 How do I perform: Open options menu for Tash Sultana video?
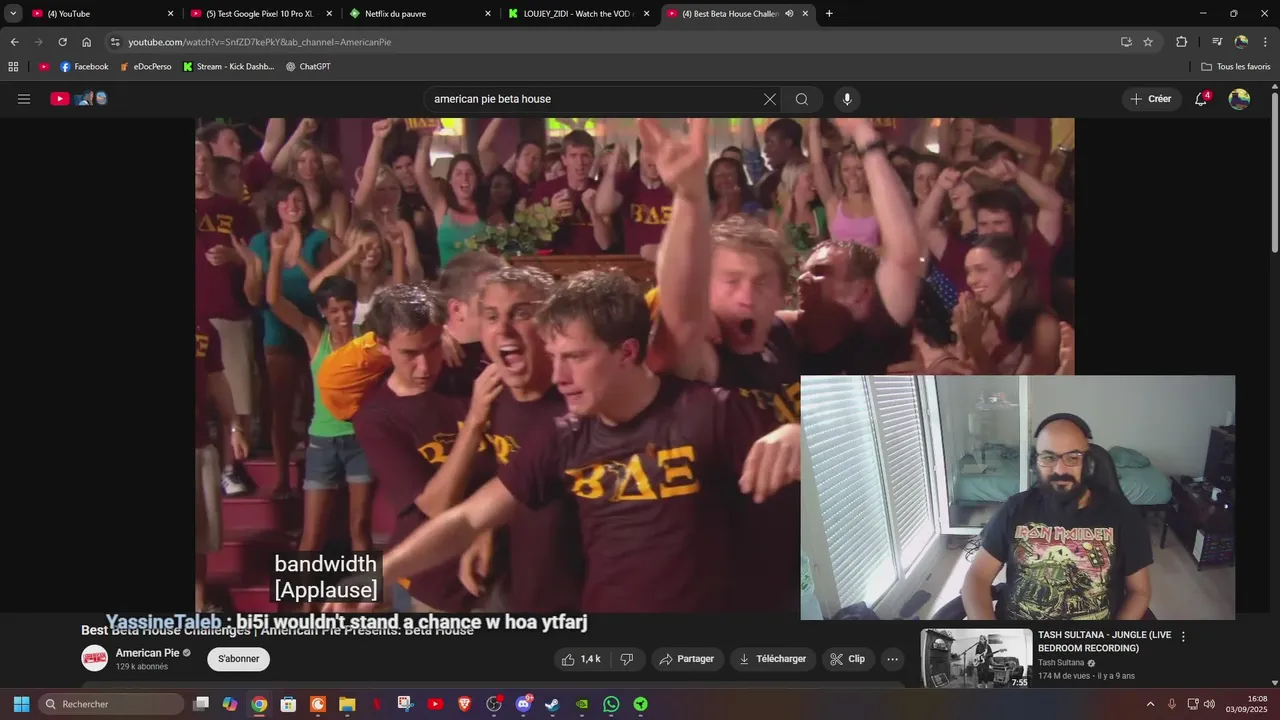coord(1183,636)
